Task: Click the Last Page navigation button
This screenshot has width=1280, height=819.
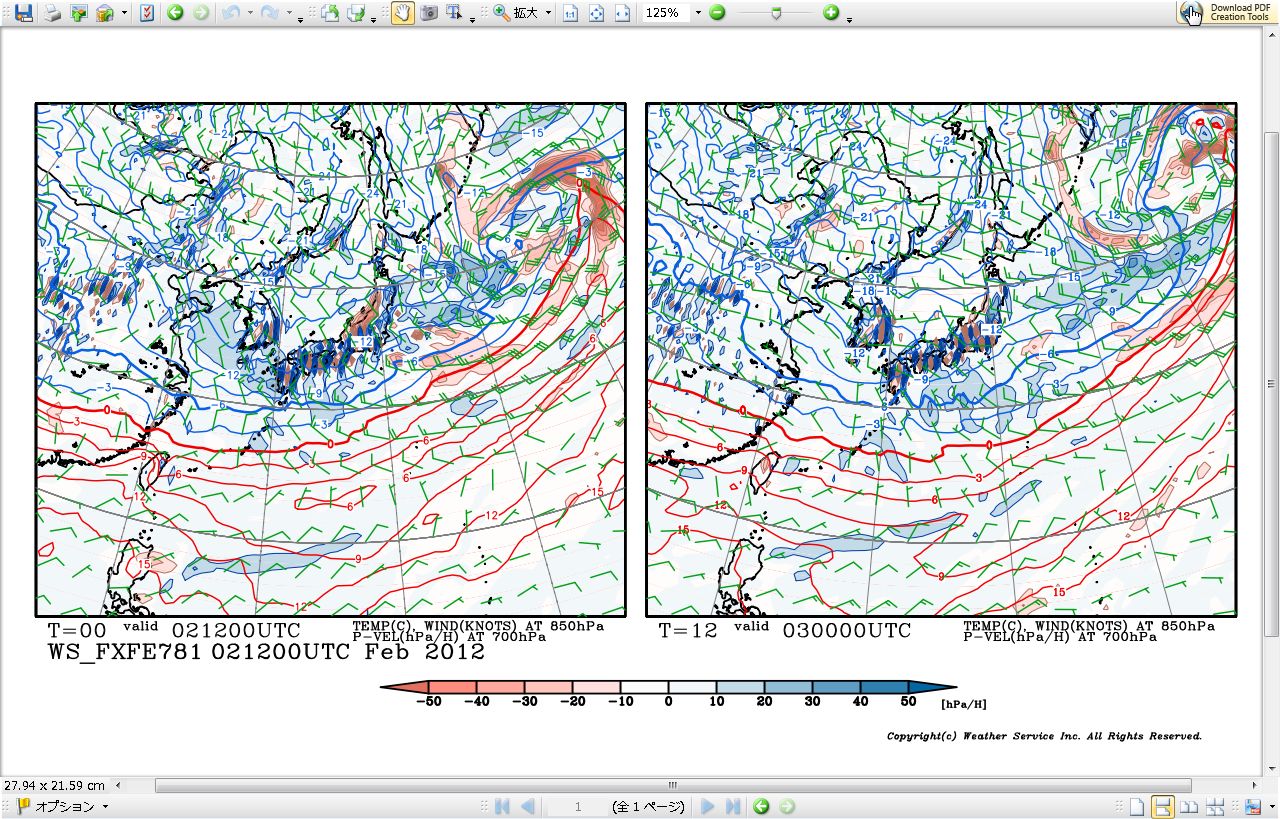Action: [x=733, y=807]
